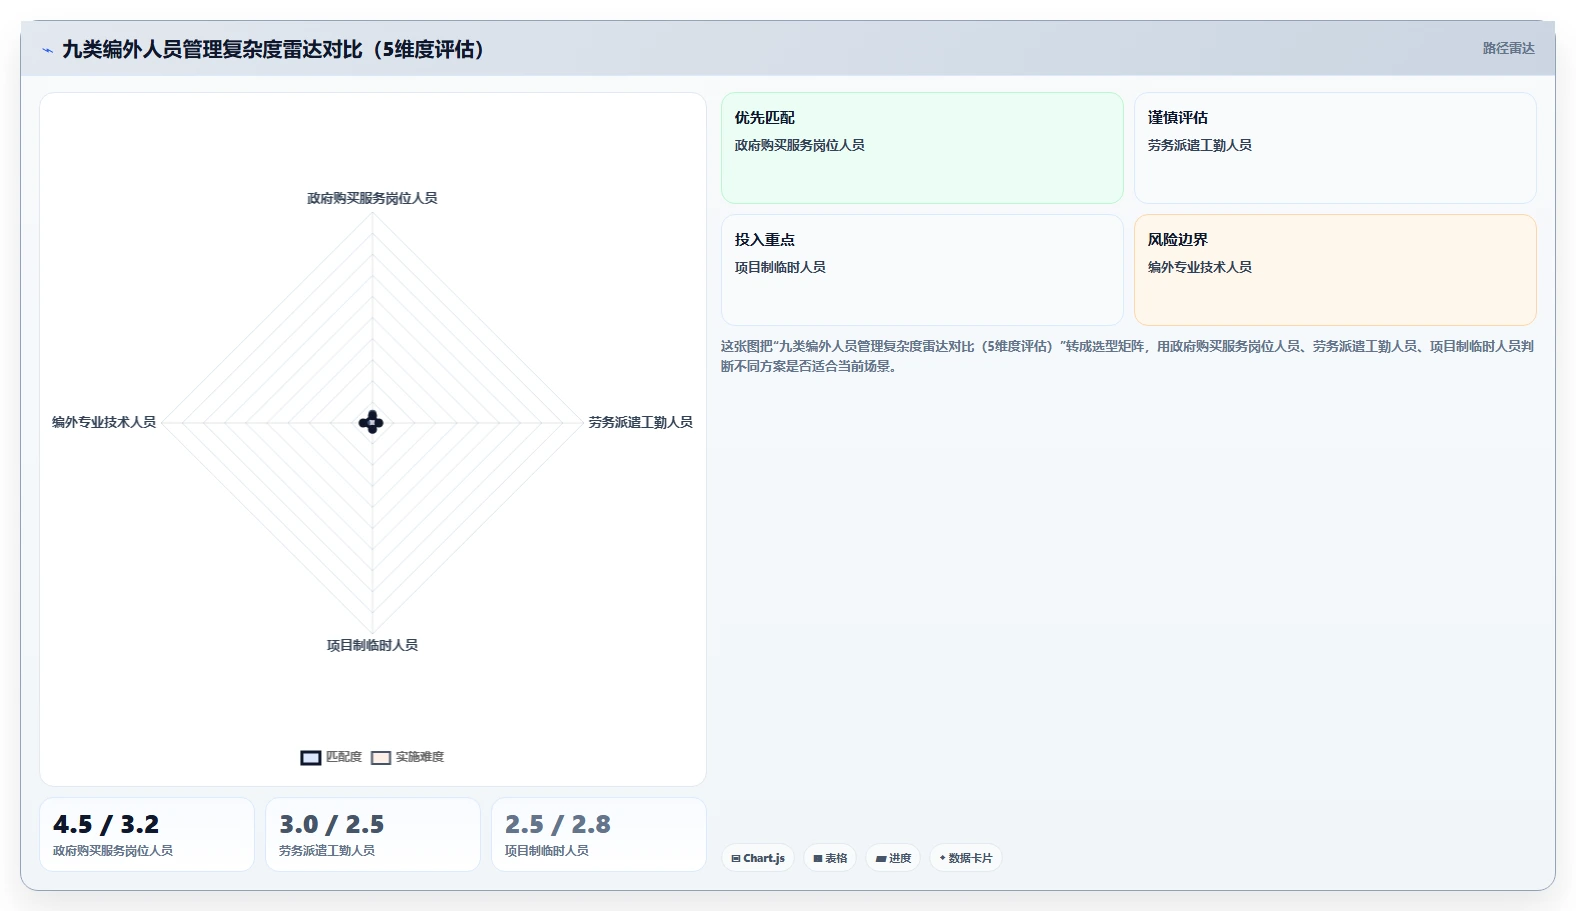Click the 进度 tag chip
The width and height of the screenshot is (1576, 911).
point(893,858)
